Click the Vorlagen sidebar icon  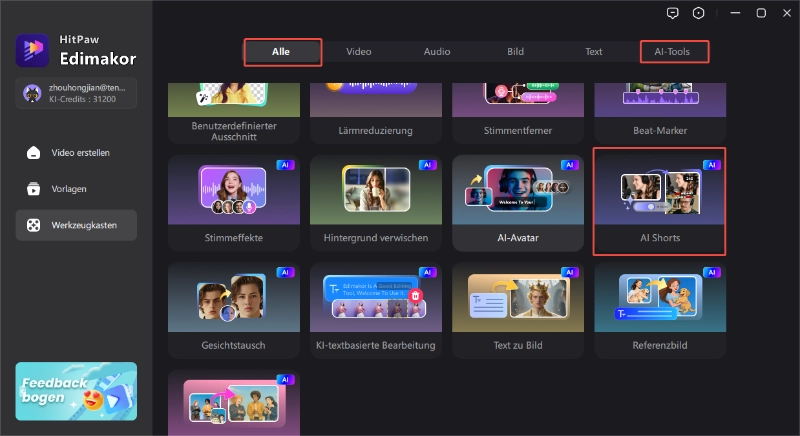33,189
